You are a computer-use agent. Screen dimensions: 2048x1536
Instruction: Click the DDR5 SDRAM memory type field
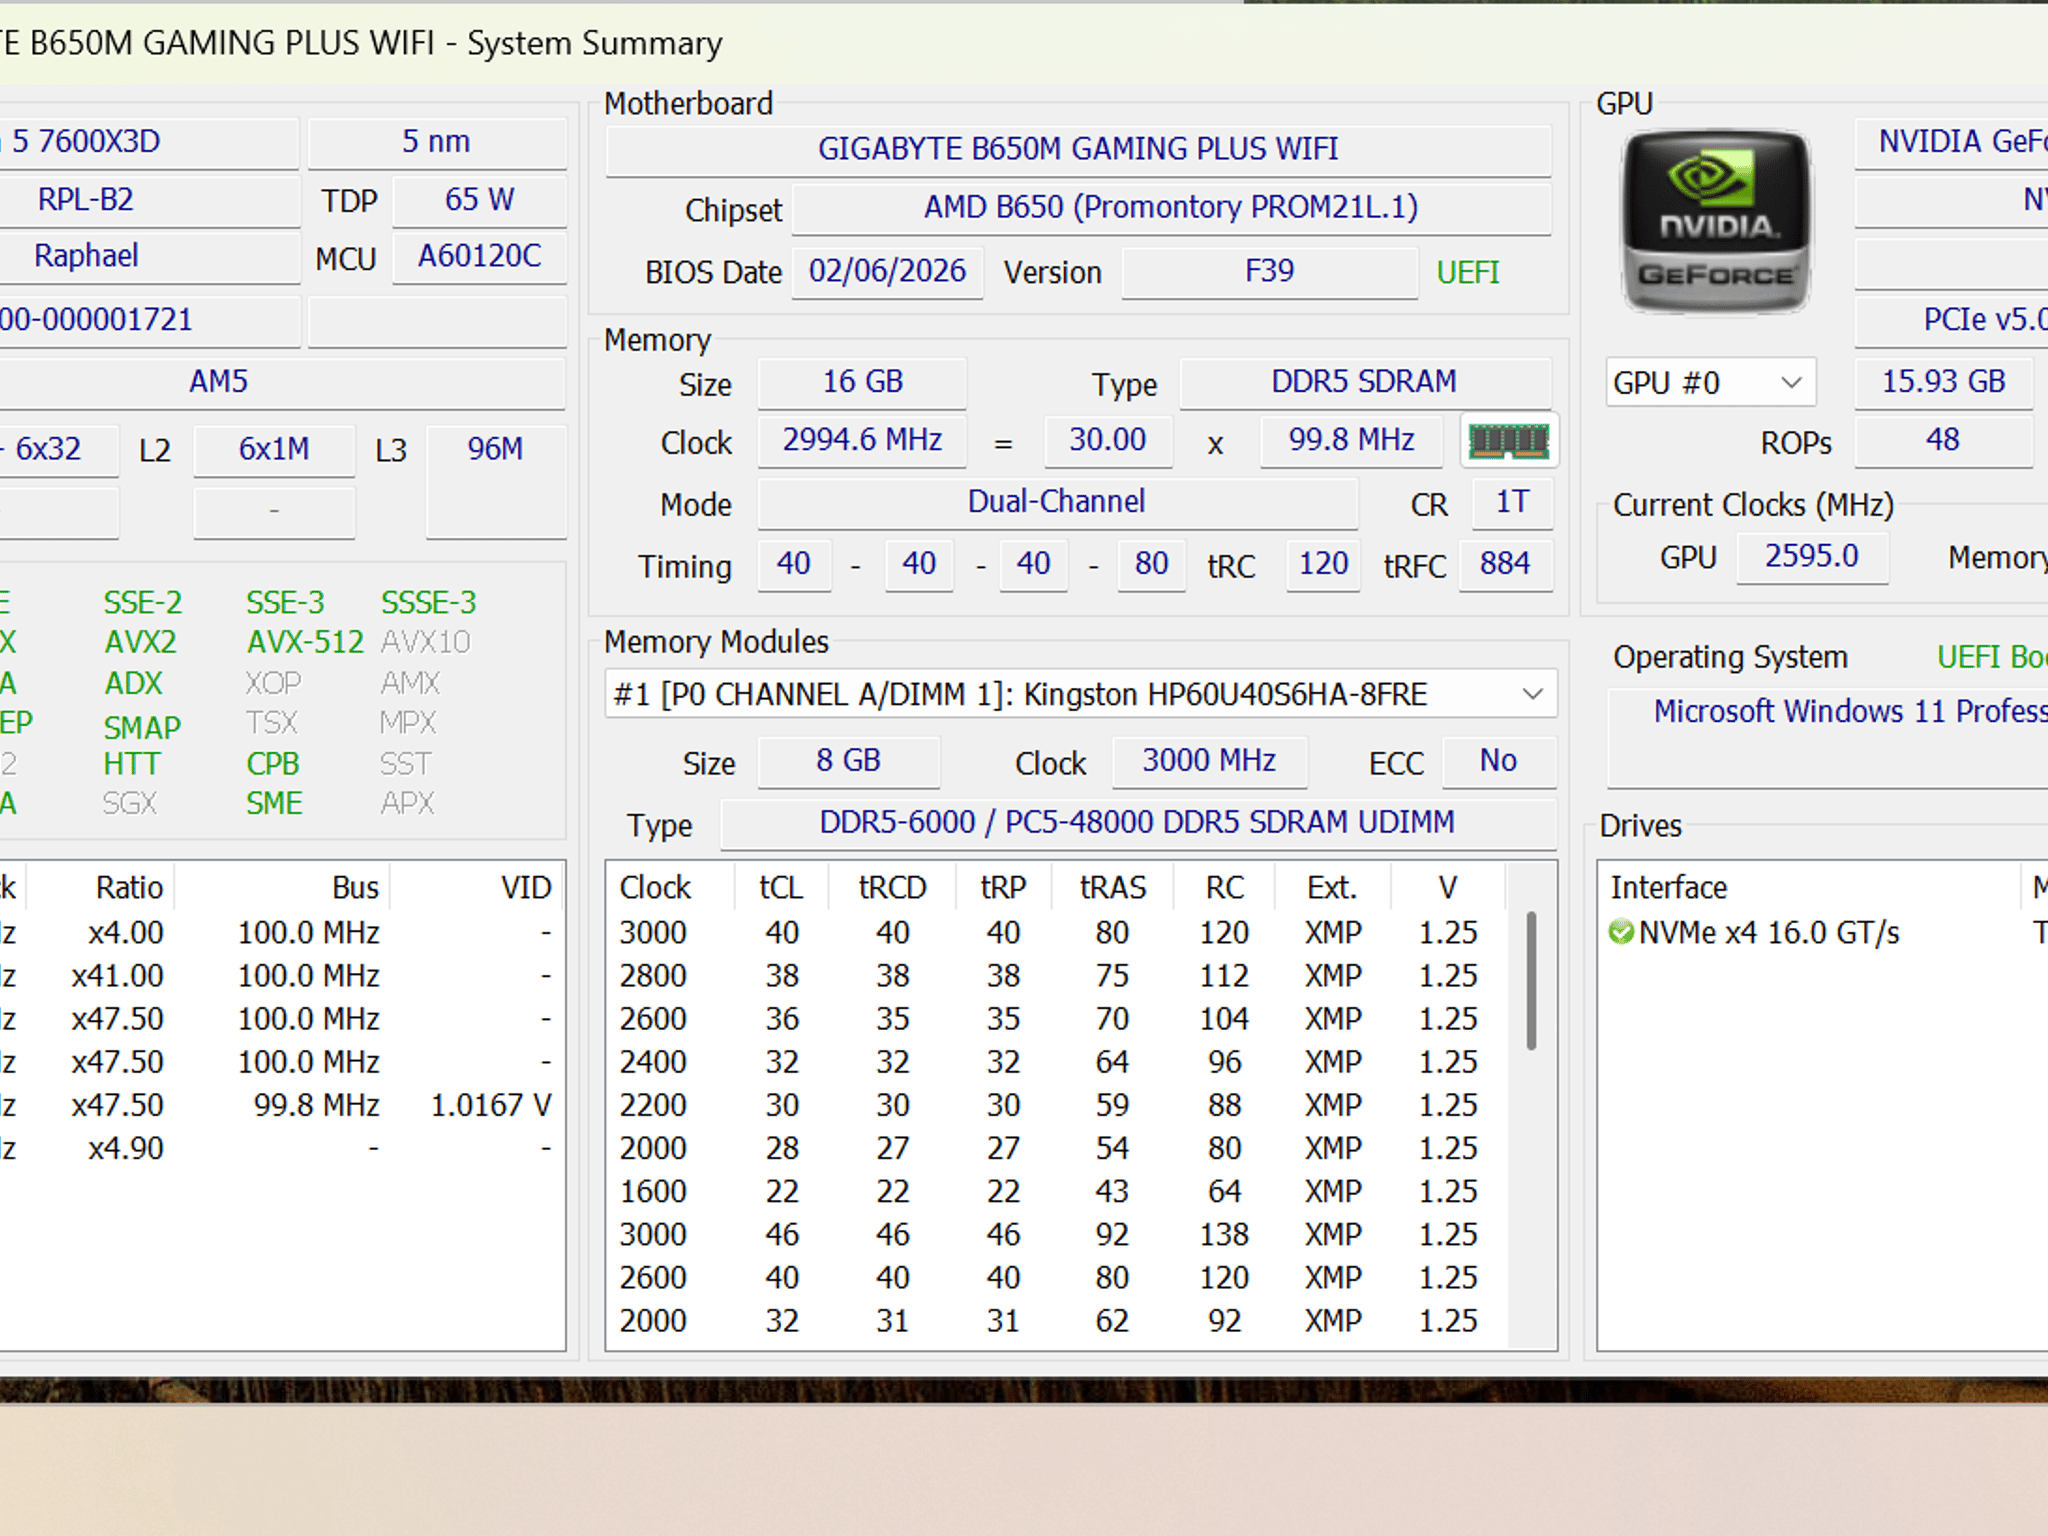[1364, 382]
